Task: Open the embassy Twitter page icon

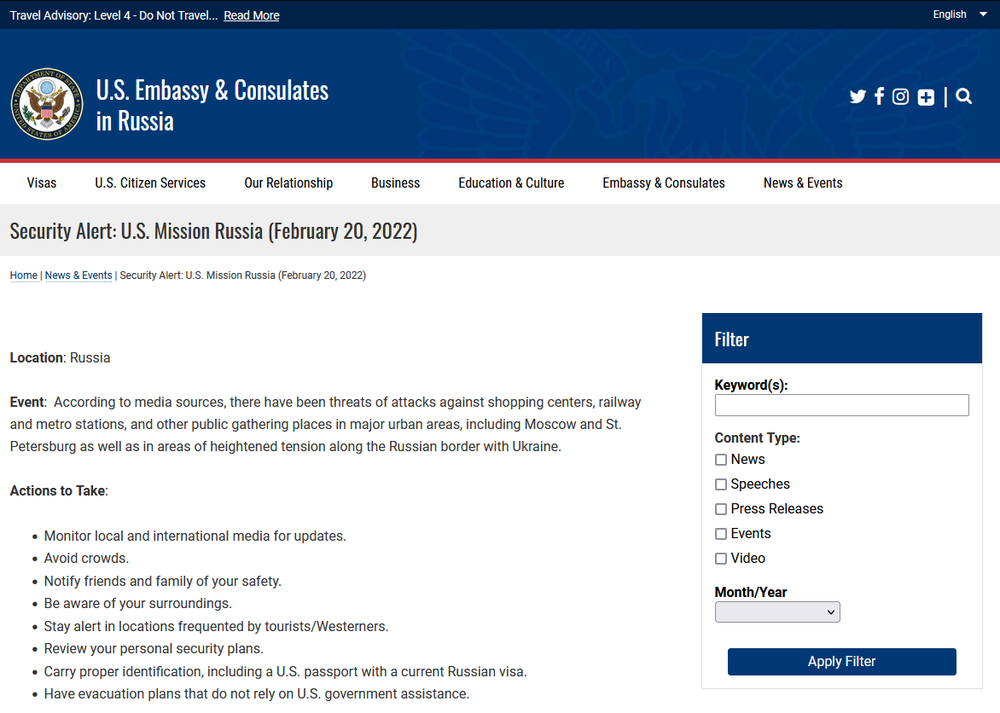Action: [x=857, y=97]
